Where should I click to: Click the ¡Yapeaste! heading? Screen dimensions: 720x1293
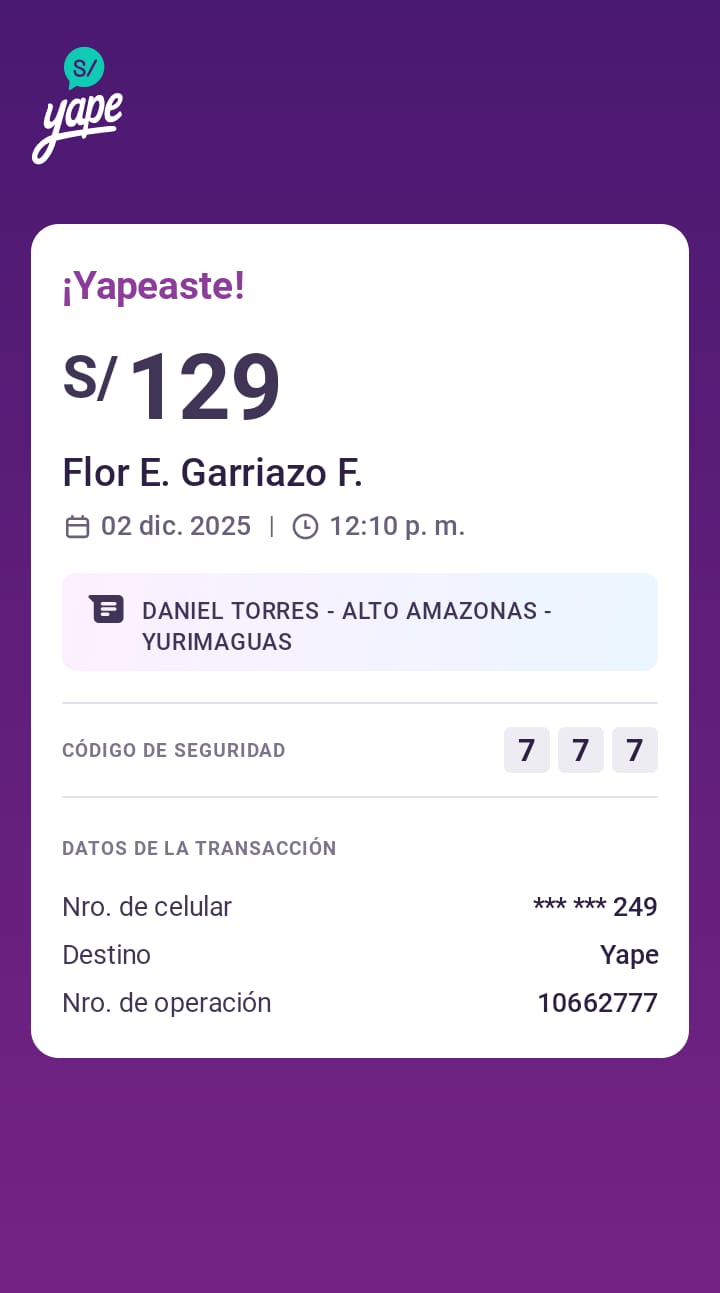[153, 287]
